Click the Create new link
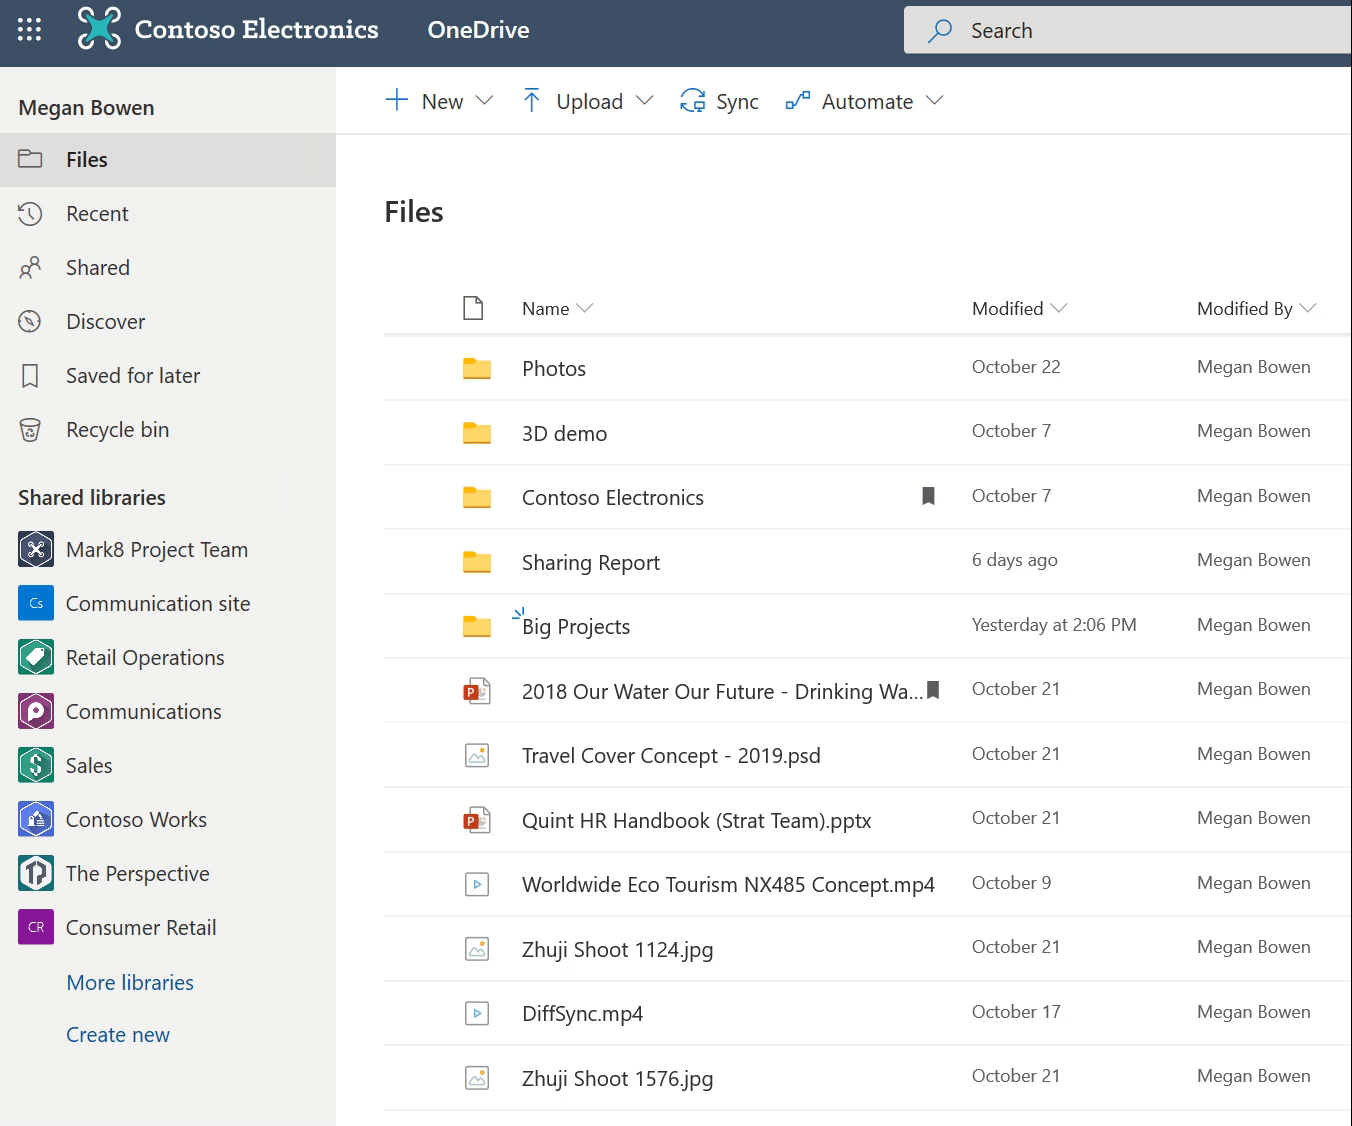Viewport: 1352px width, 1126px height. pos(118,1035)
